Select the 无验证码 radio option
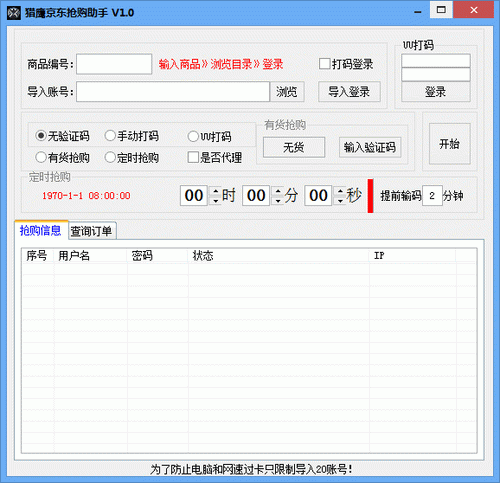 point(62,136)
